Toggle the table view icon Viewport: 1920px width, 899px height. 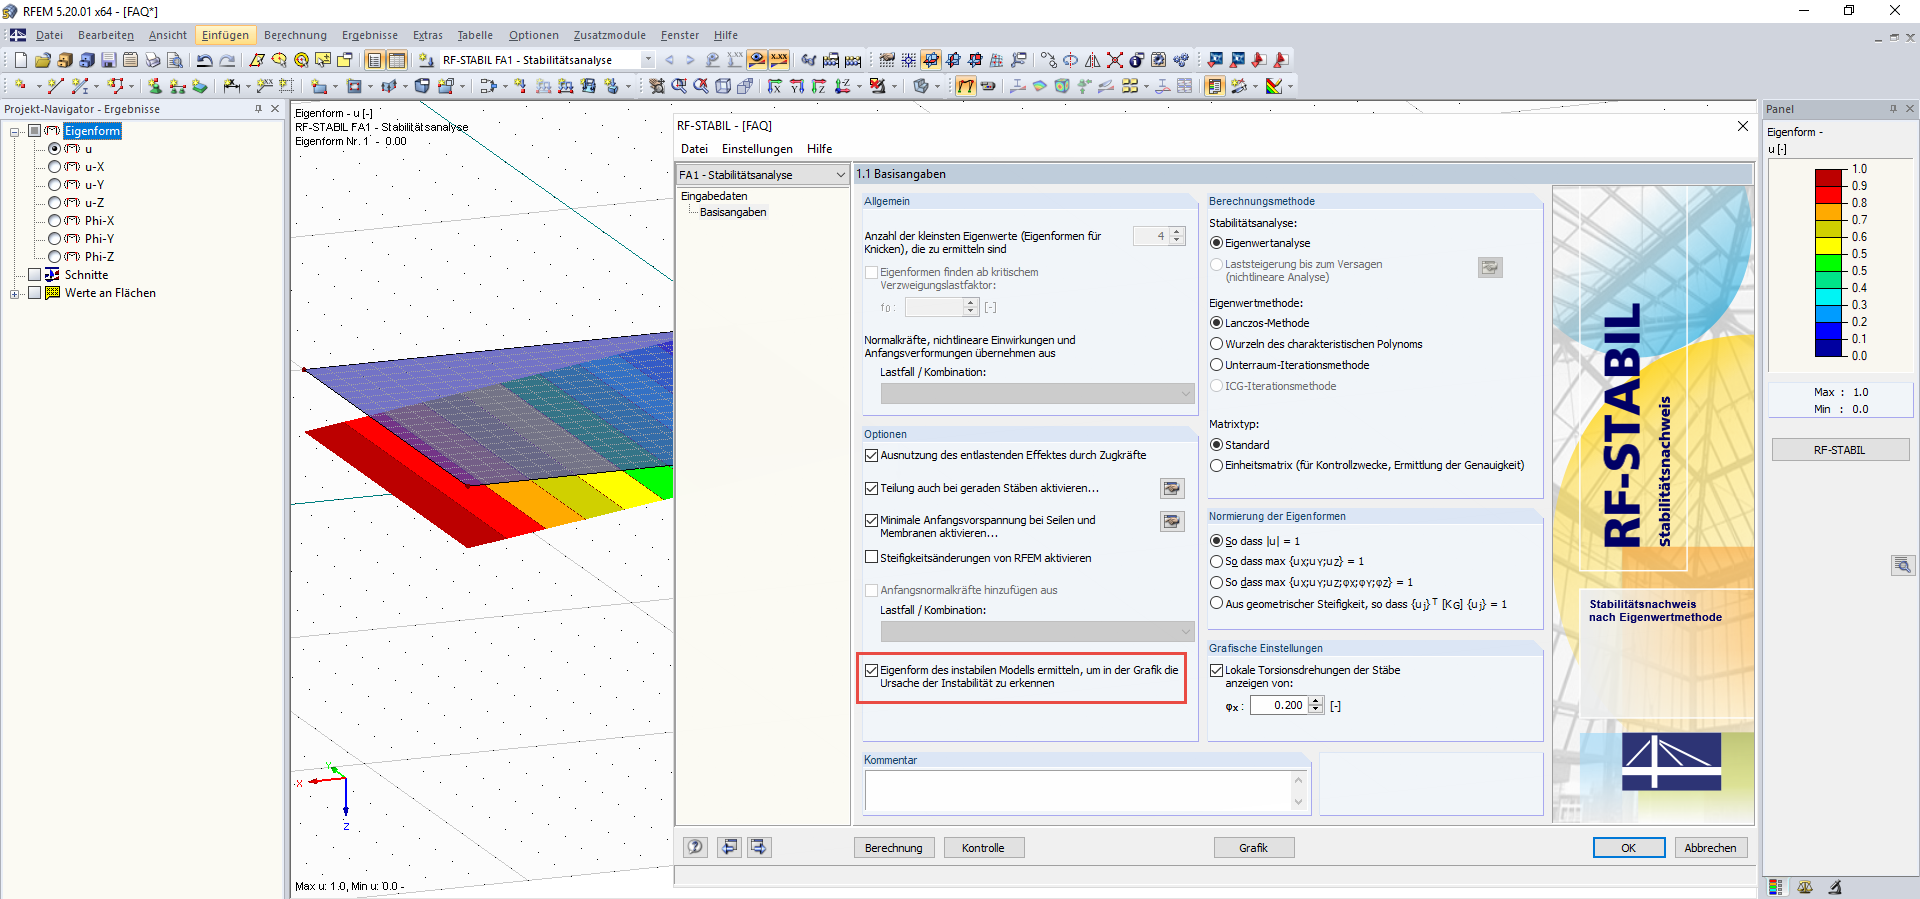pyautogui.click(x=397, y=60)
